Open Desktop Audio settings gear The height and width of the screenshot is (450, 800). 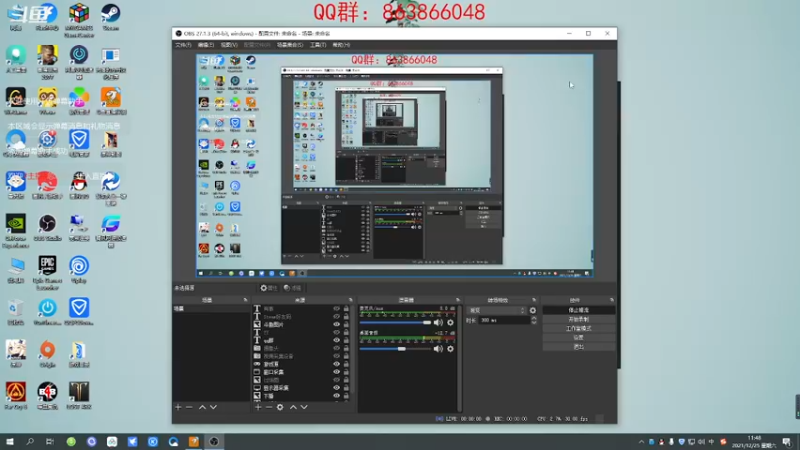tap(451, 349)
